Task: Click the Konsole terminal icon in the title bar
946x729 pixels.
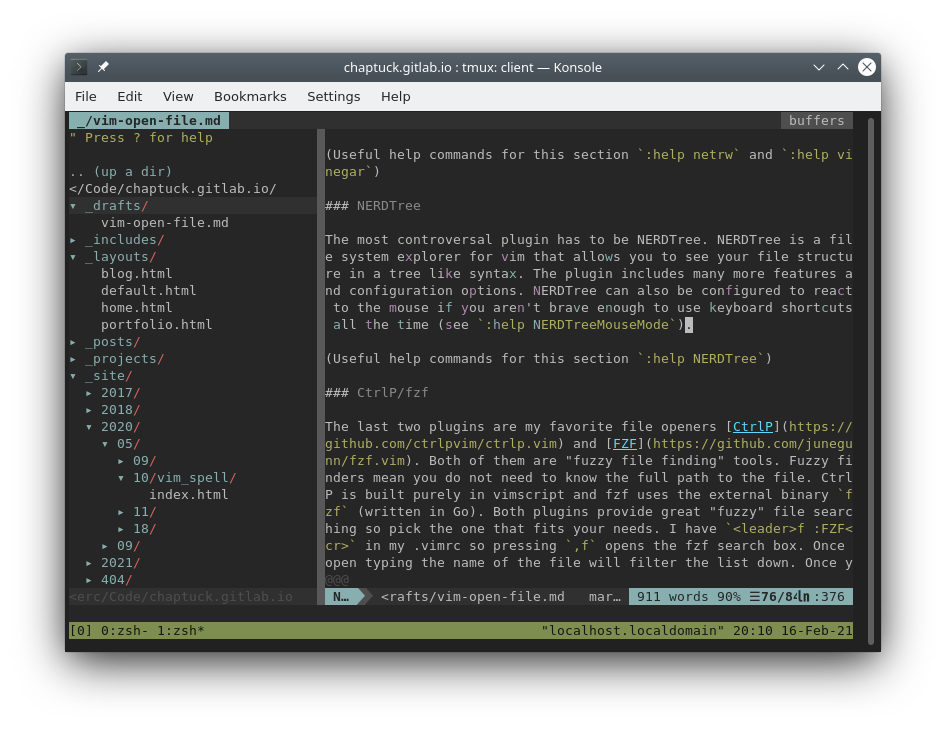Action: (78, 67)
